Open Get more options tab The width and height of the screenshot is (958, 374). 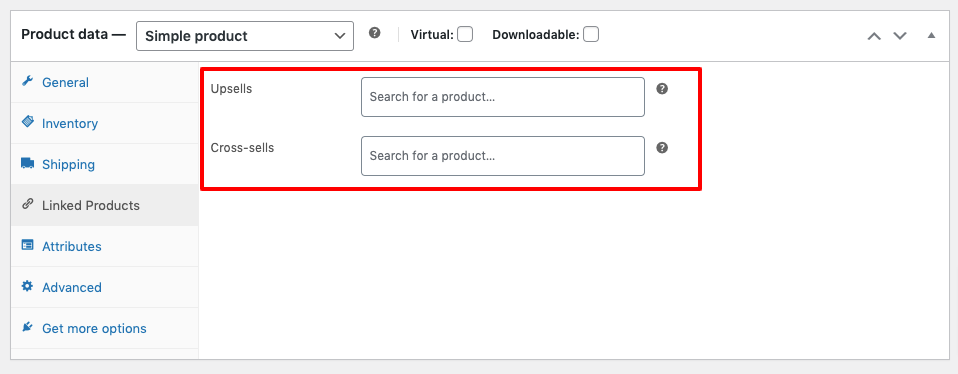click(104, 328)
